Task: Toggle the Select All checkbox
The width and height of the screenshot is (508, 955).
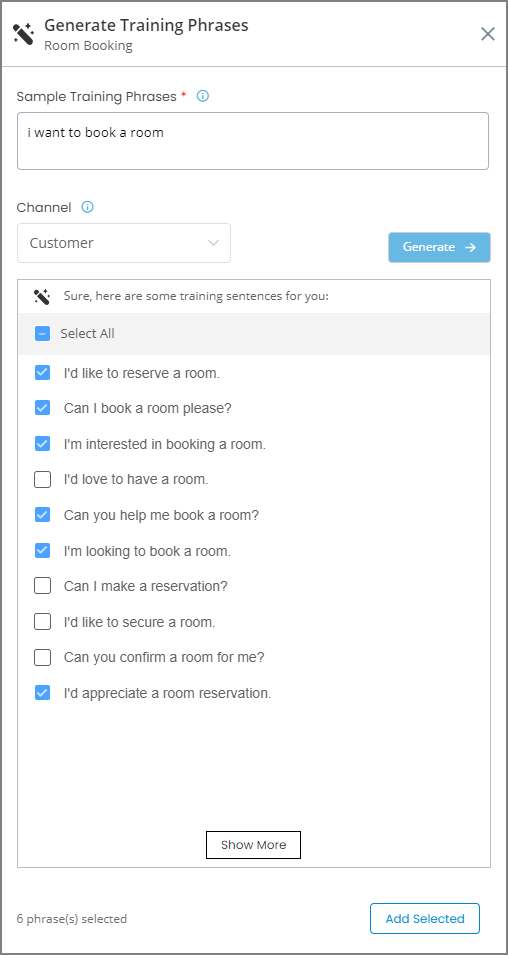Action: tap(42, 333)
